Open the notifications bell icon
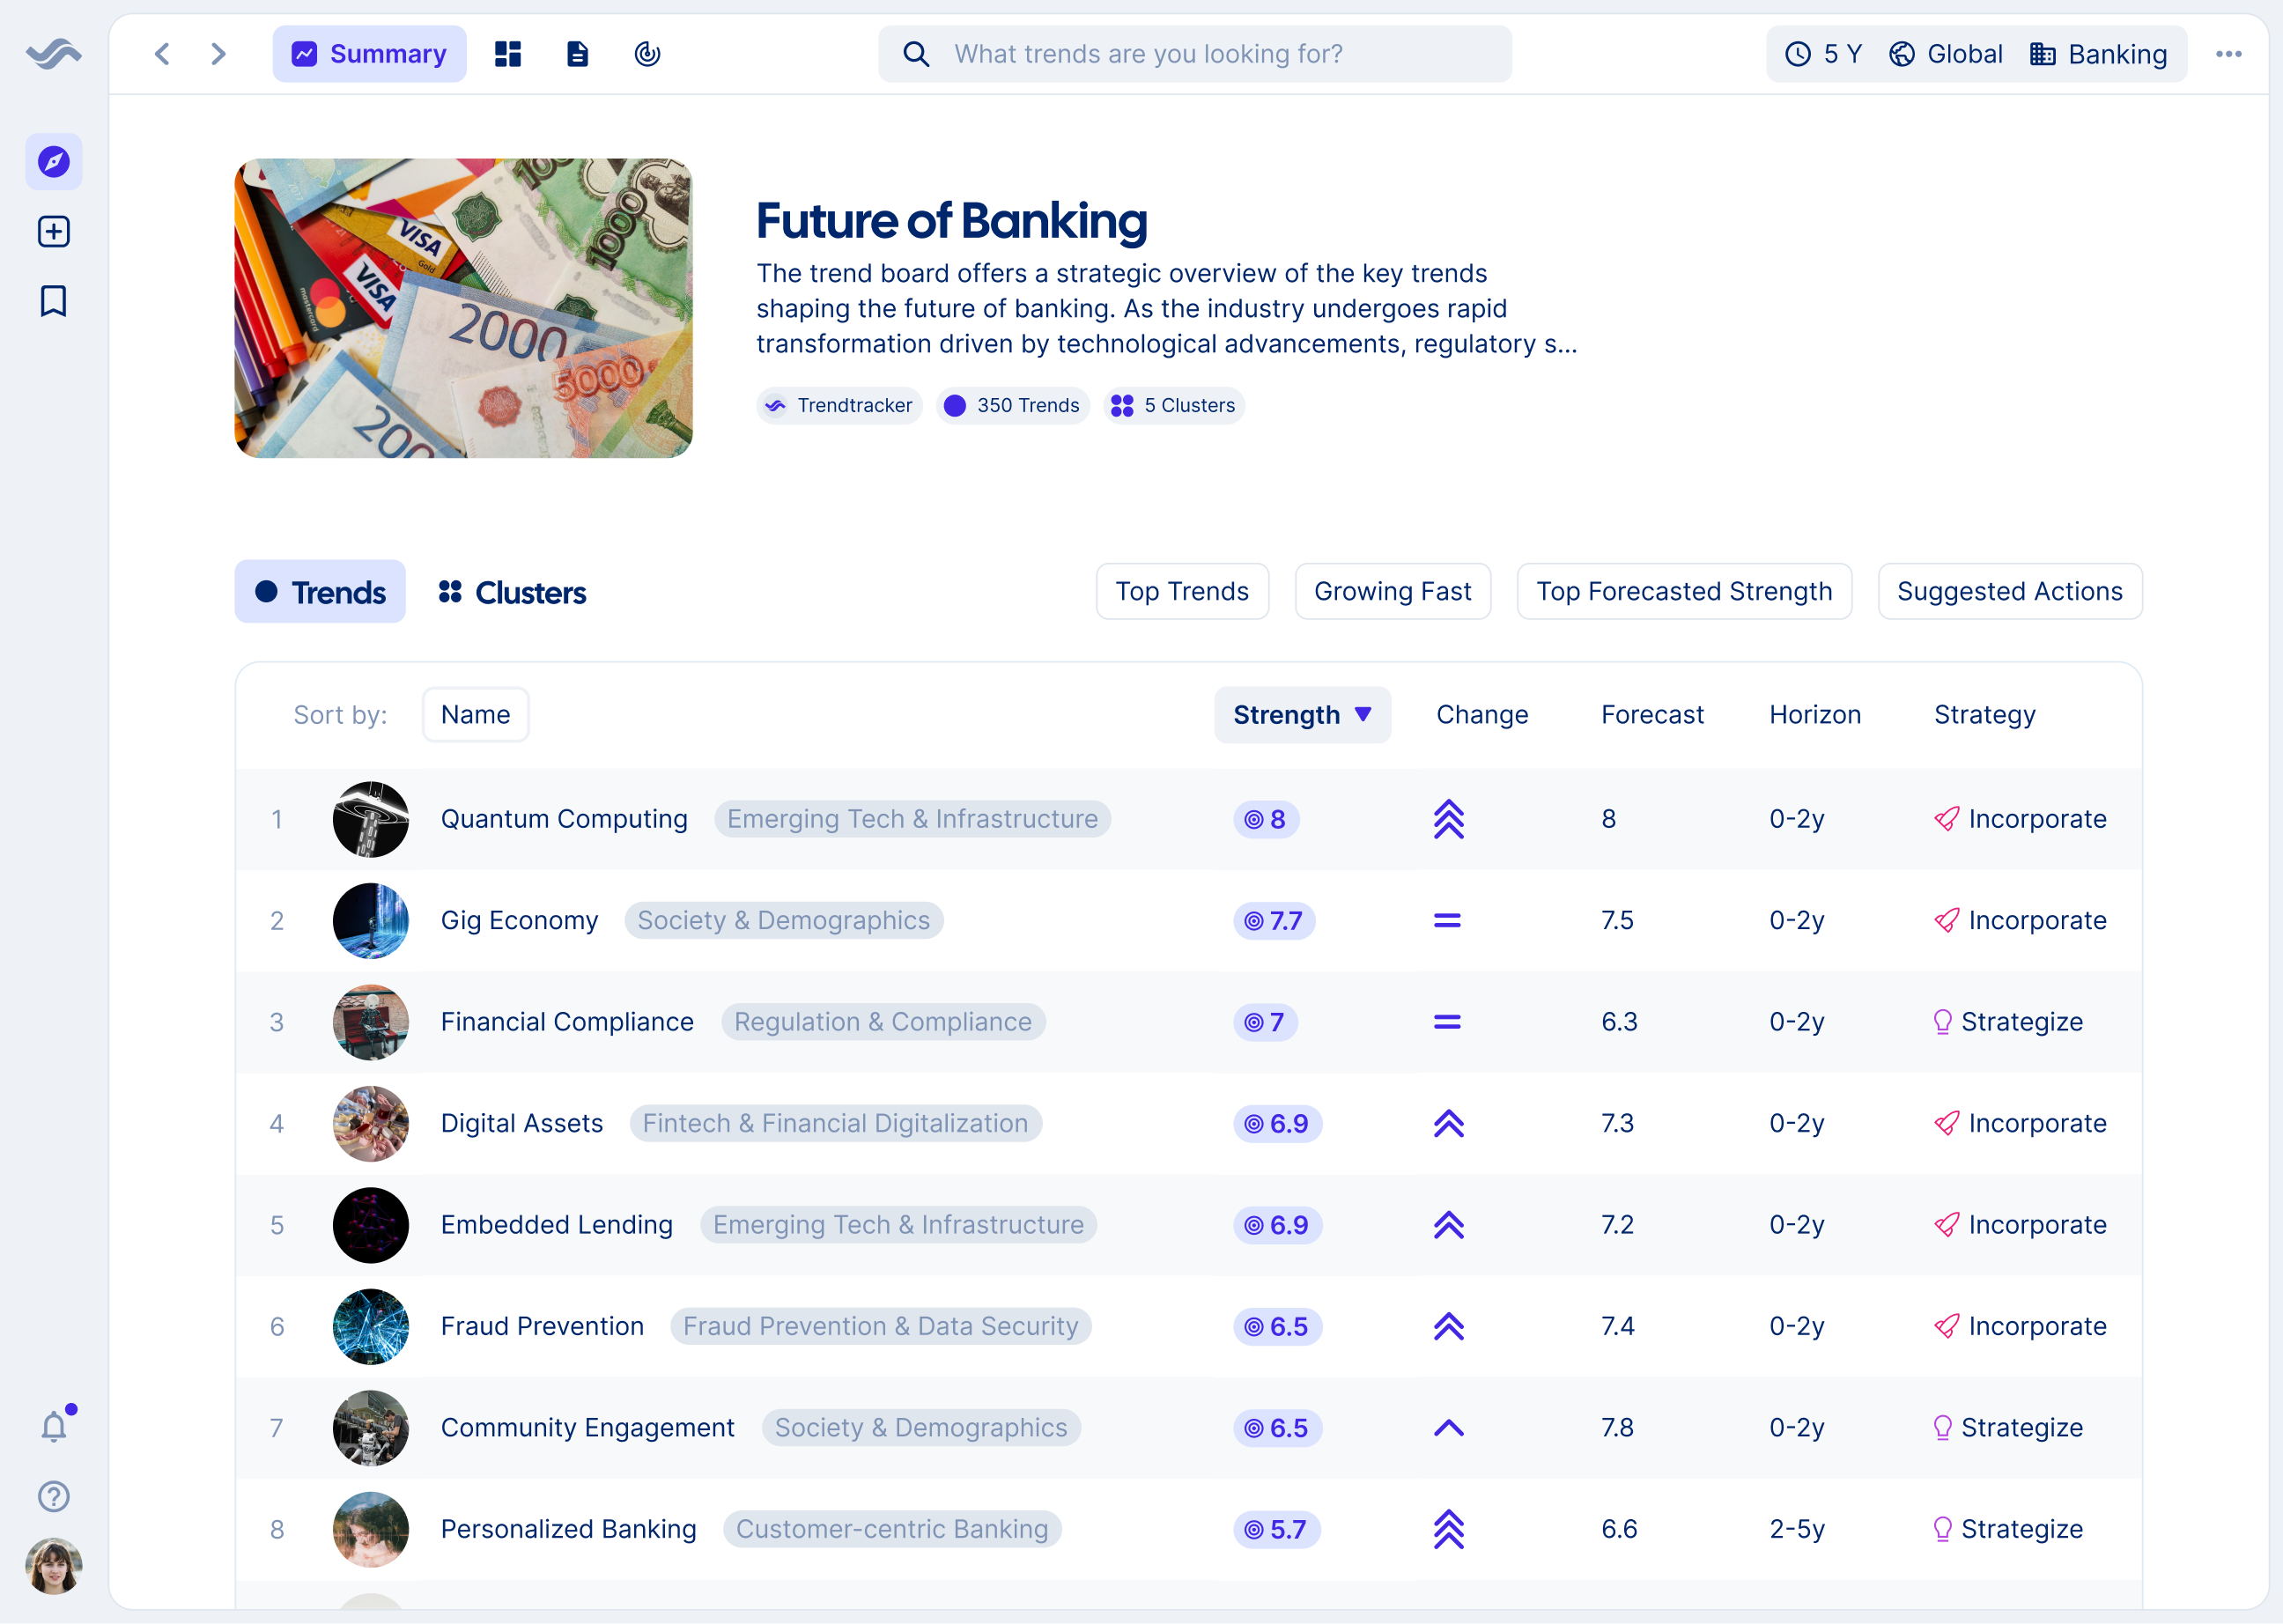Image resolution: width=2283 pixels, height=1624 pixels. [x=54, y=1427]
